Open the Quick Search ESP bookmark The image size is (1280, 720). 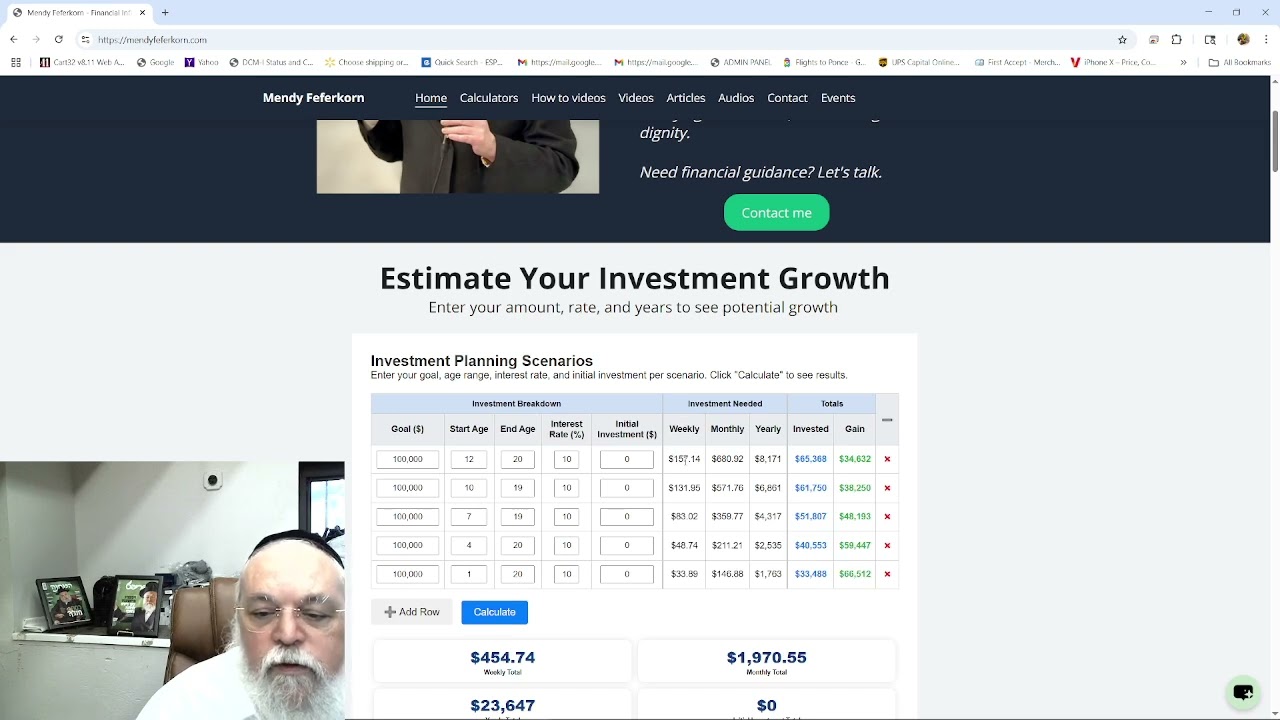(462, 62)
